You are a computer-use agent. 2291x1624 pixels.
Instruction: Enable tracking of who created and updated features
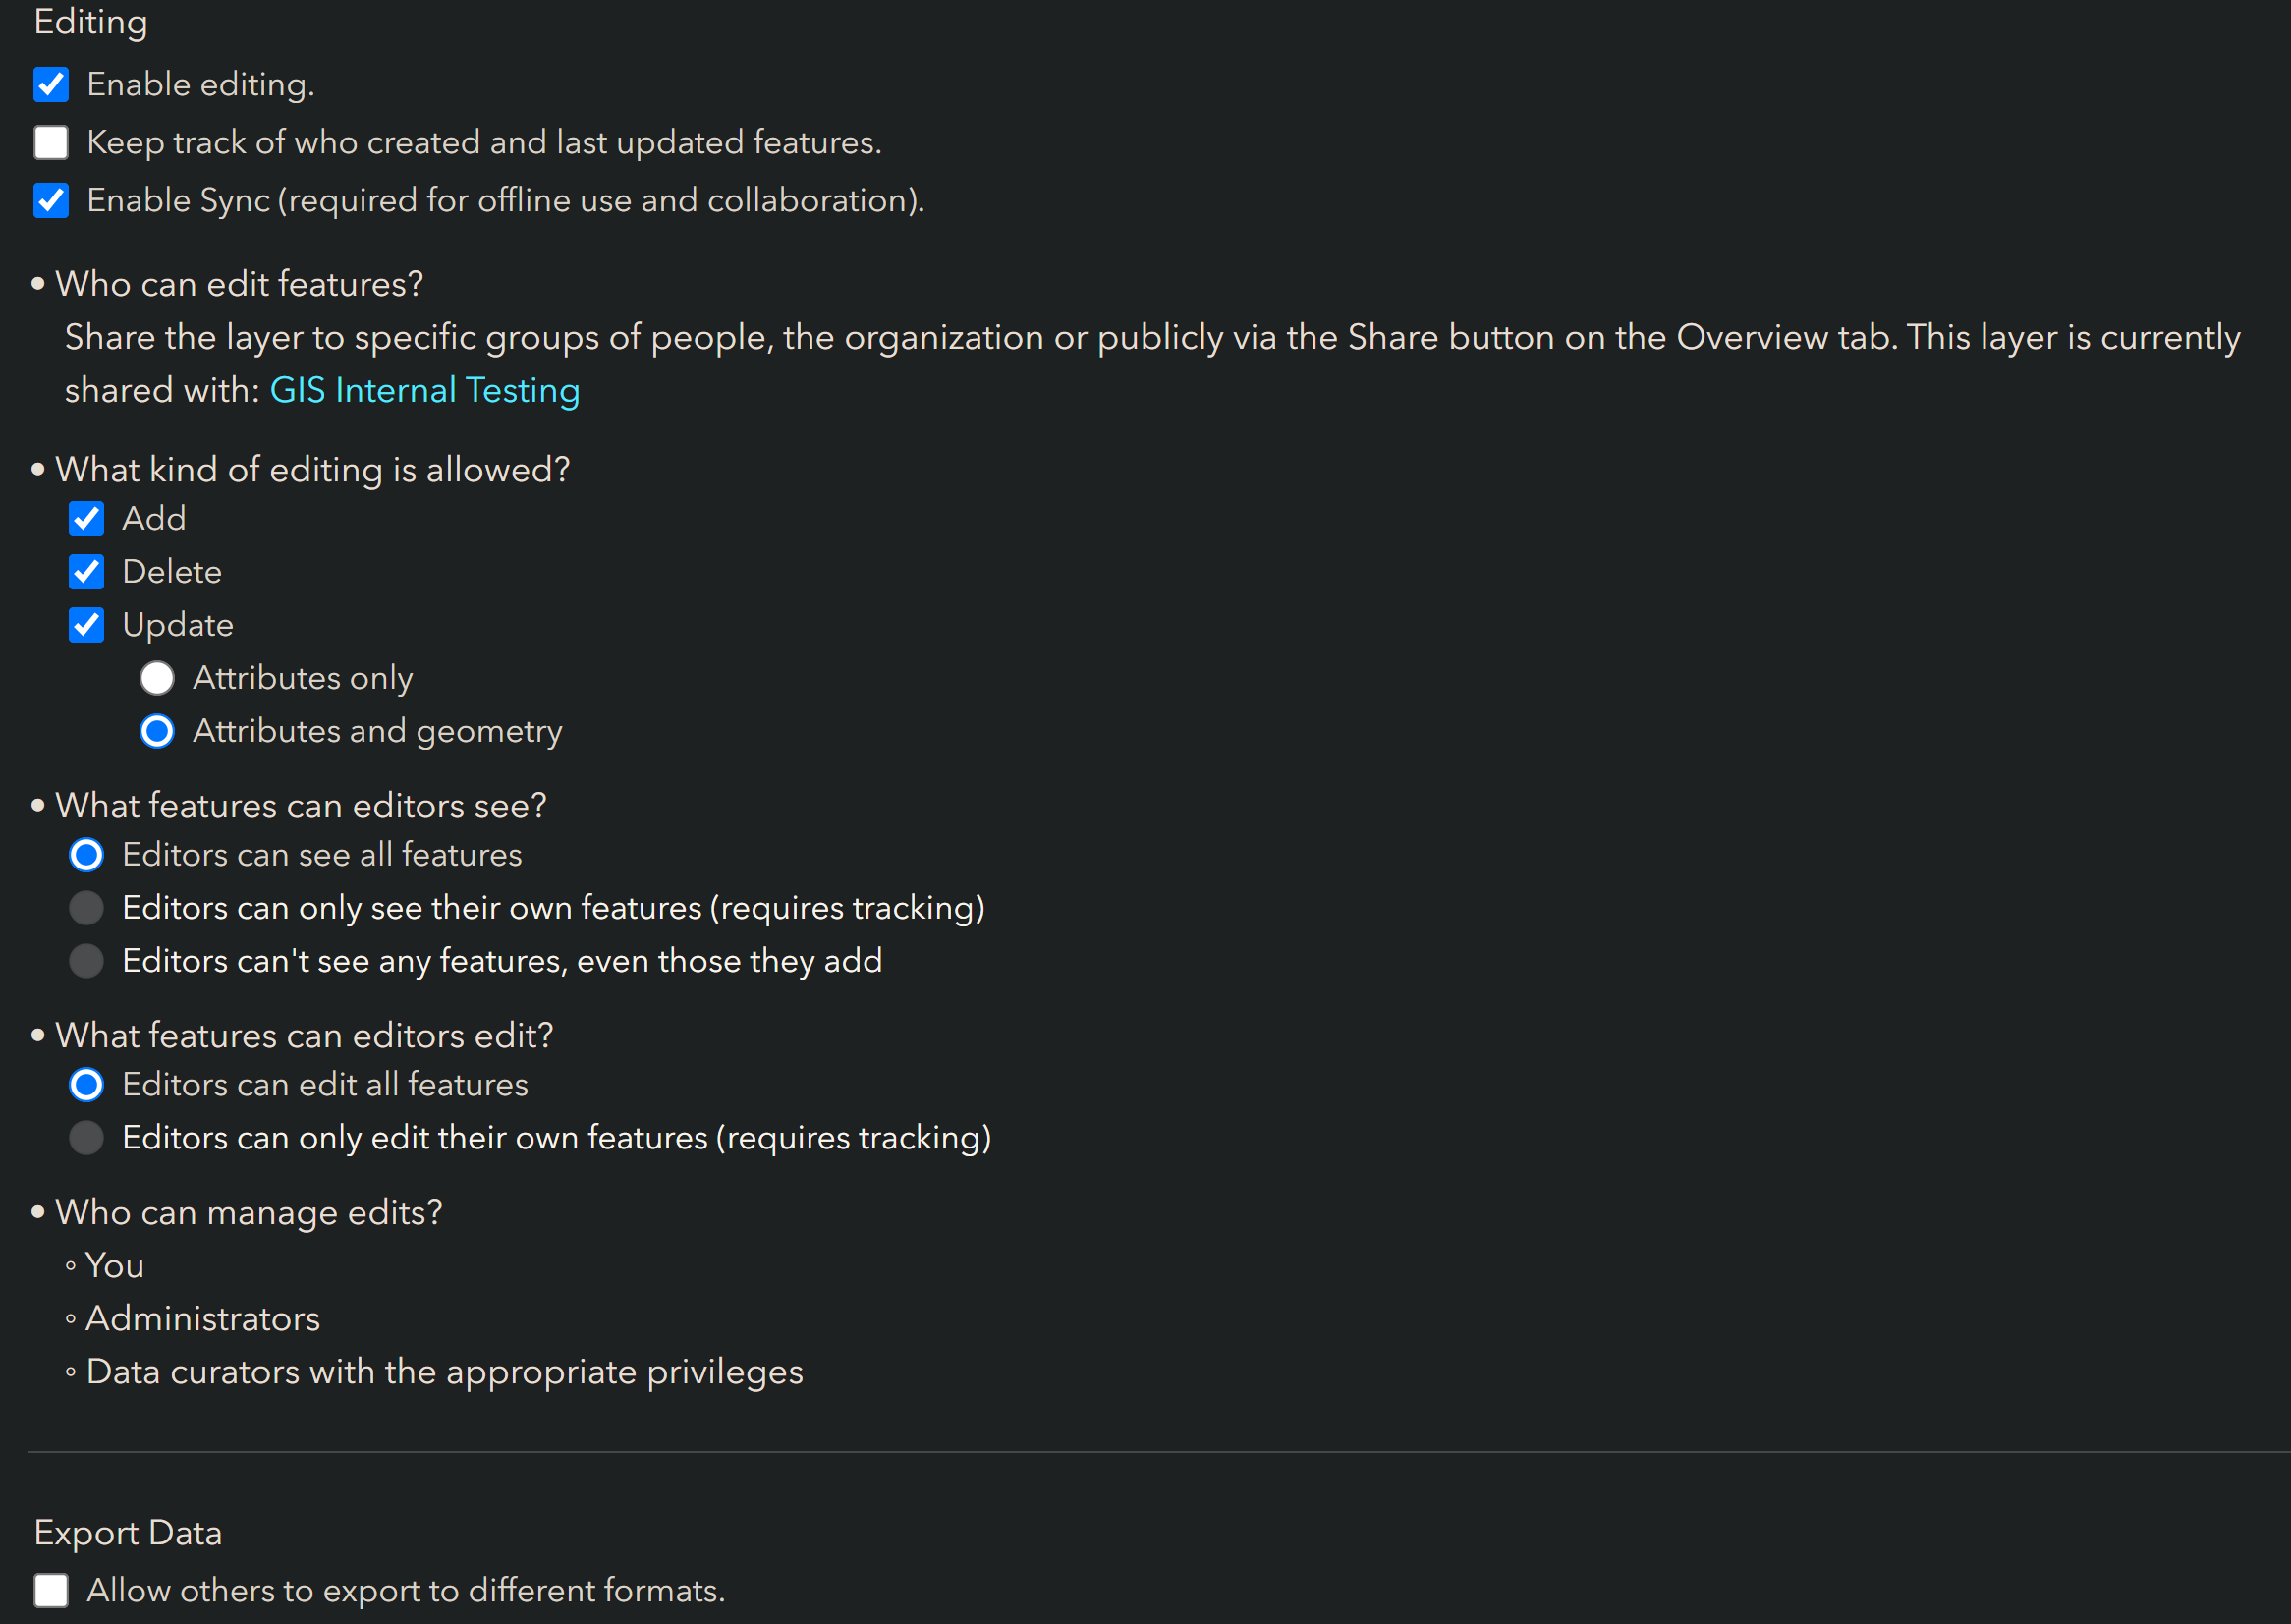51,143
